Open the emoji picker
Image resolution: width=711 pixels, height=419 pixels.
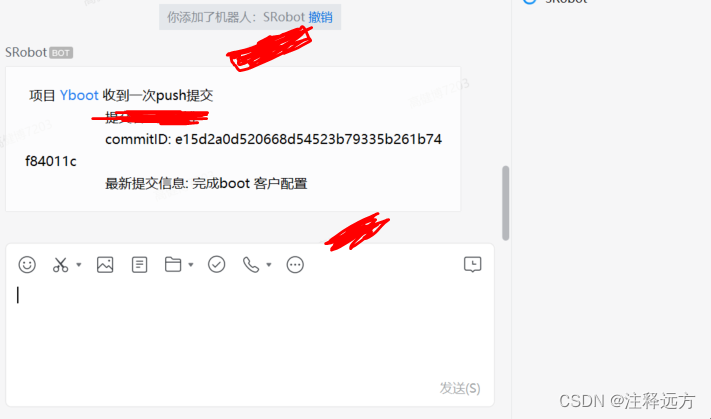[x=27, y=264]
